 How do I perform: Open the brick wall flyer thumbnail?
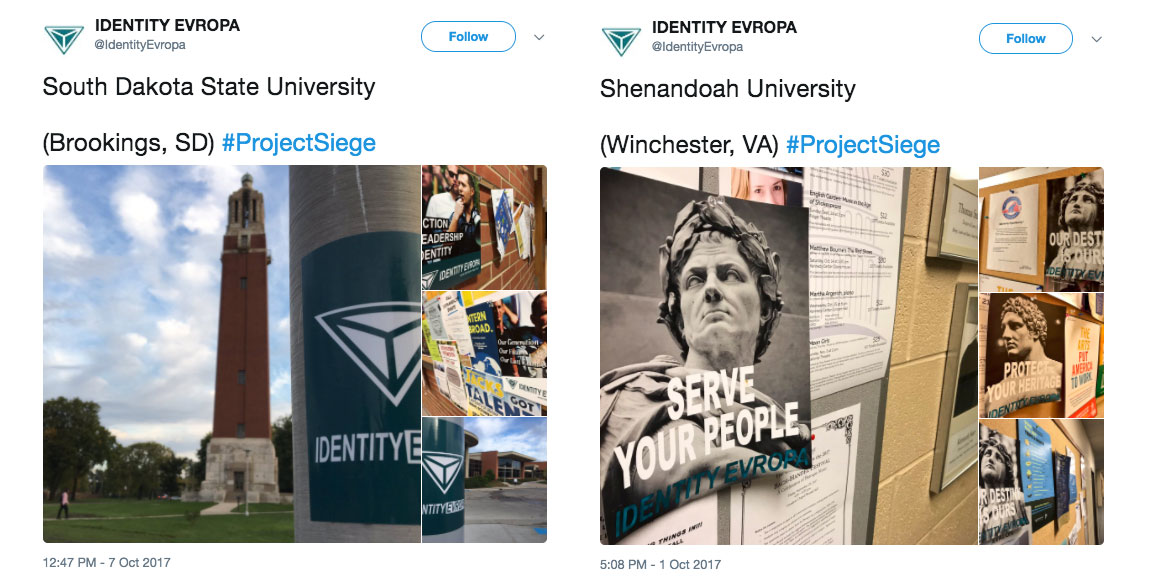[484, 227]
